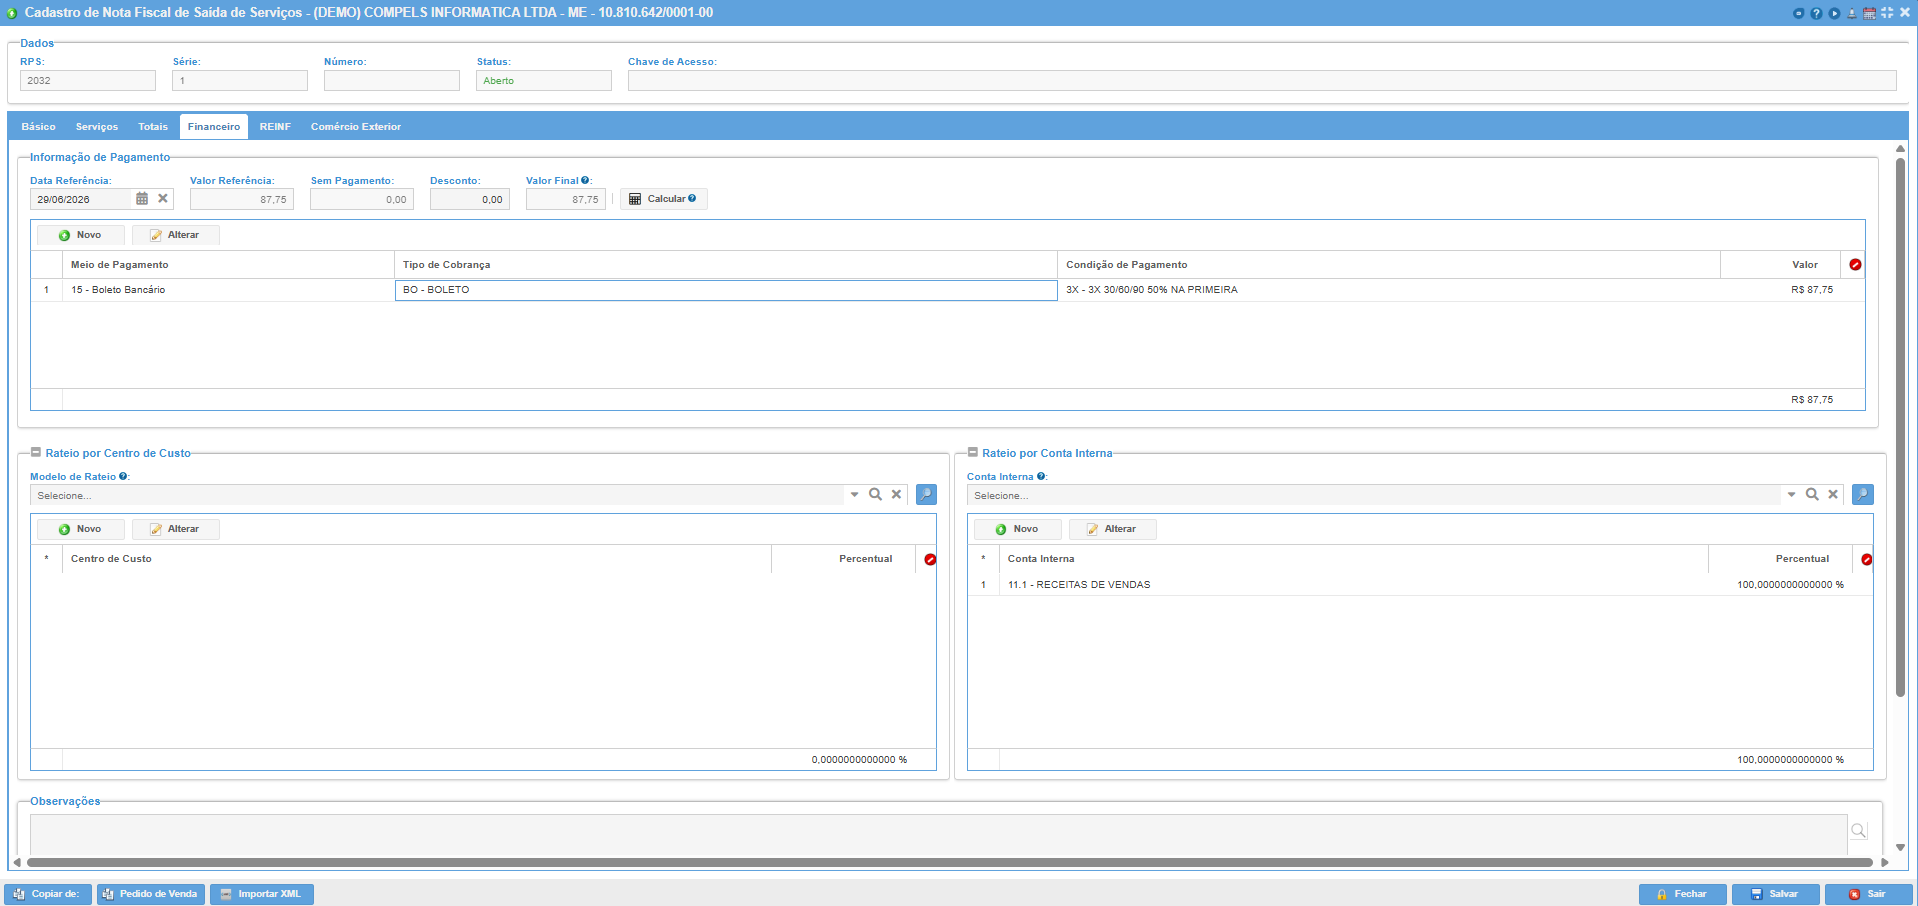Image resolution: width=1918 pixels, height=906 pixels.
Task: Switch to Totais tab
Action: [x=153, y=127]
